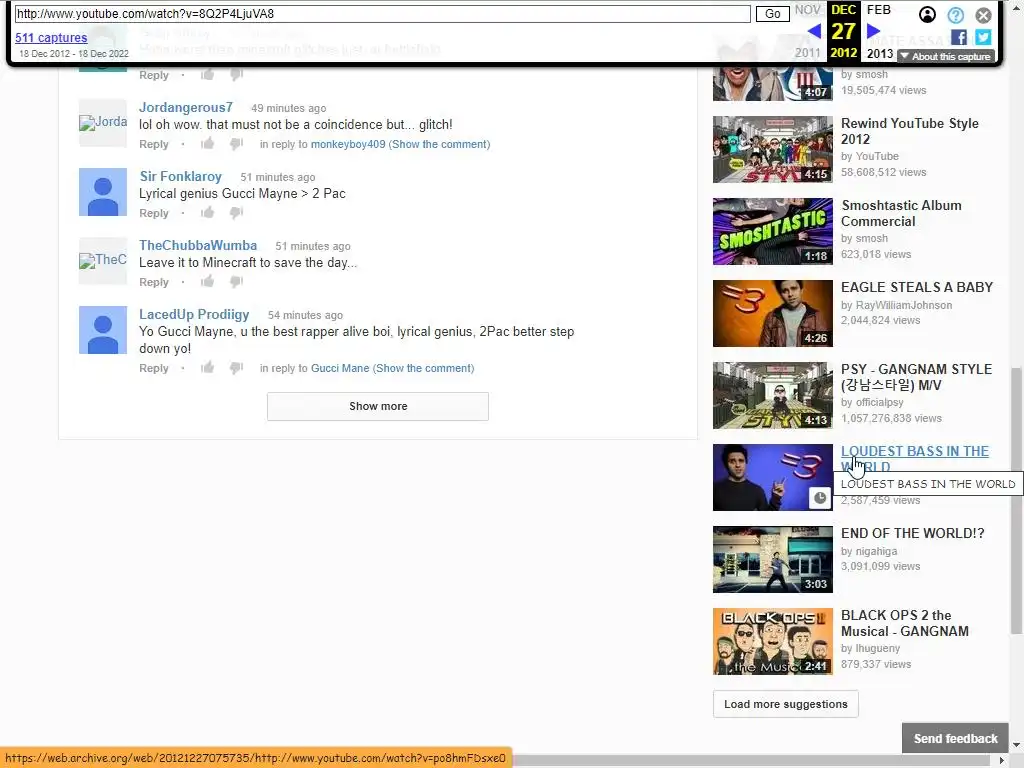Click Load more suggestions button

[x=786, y=704]
